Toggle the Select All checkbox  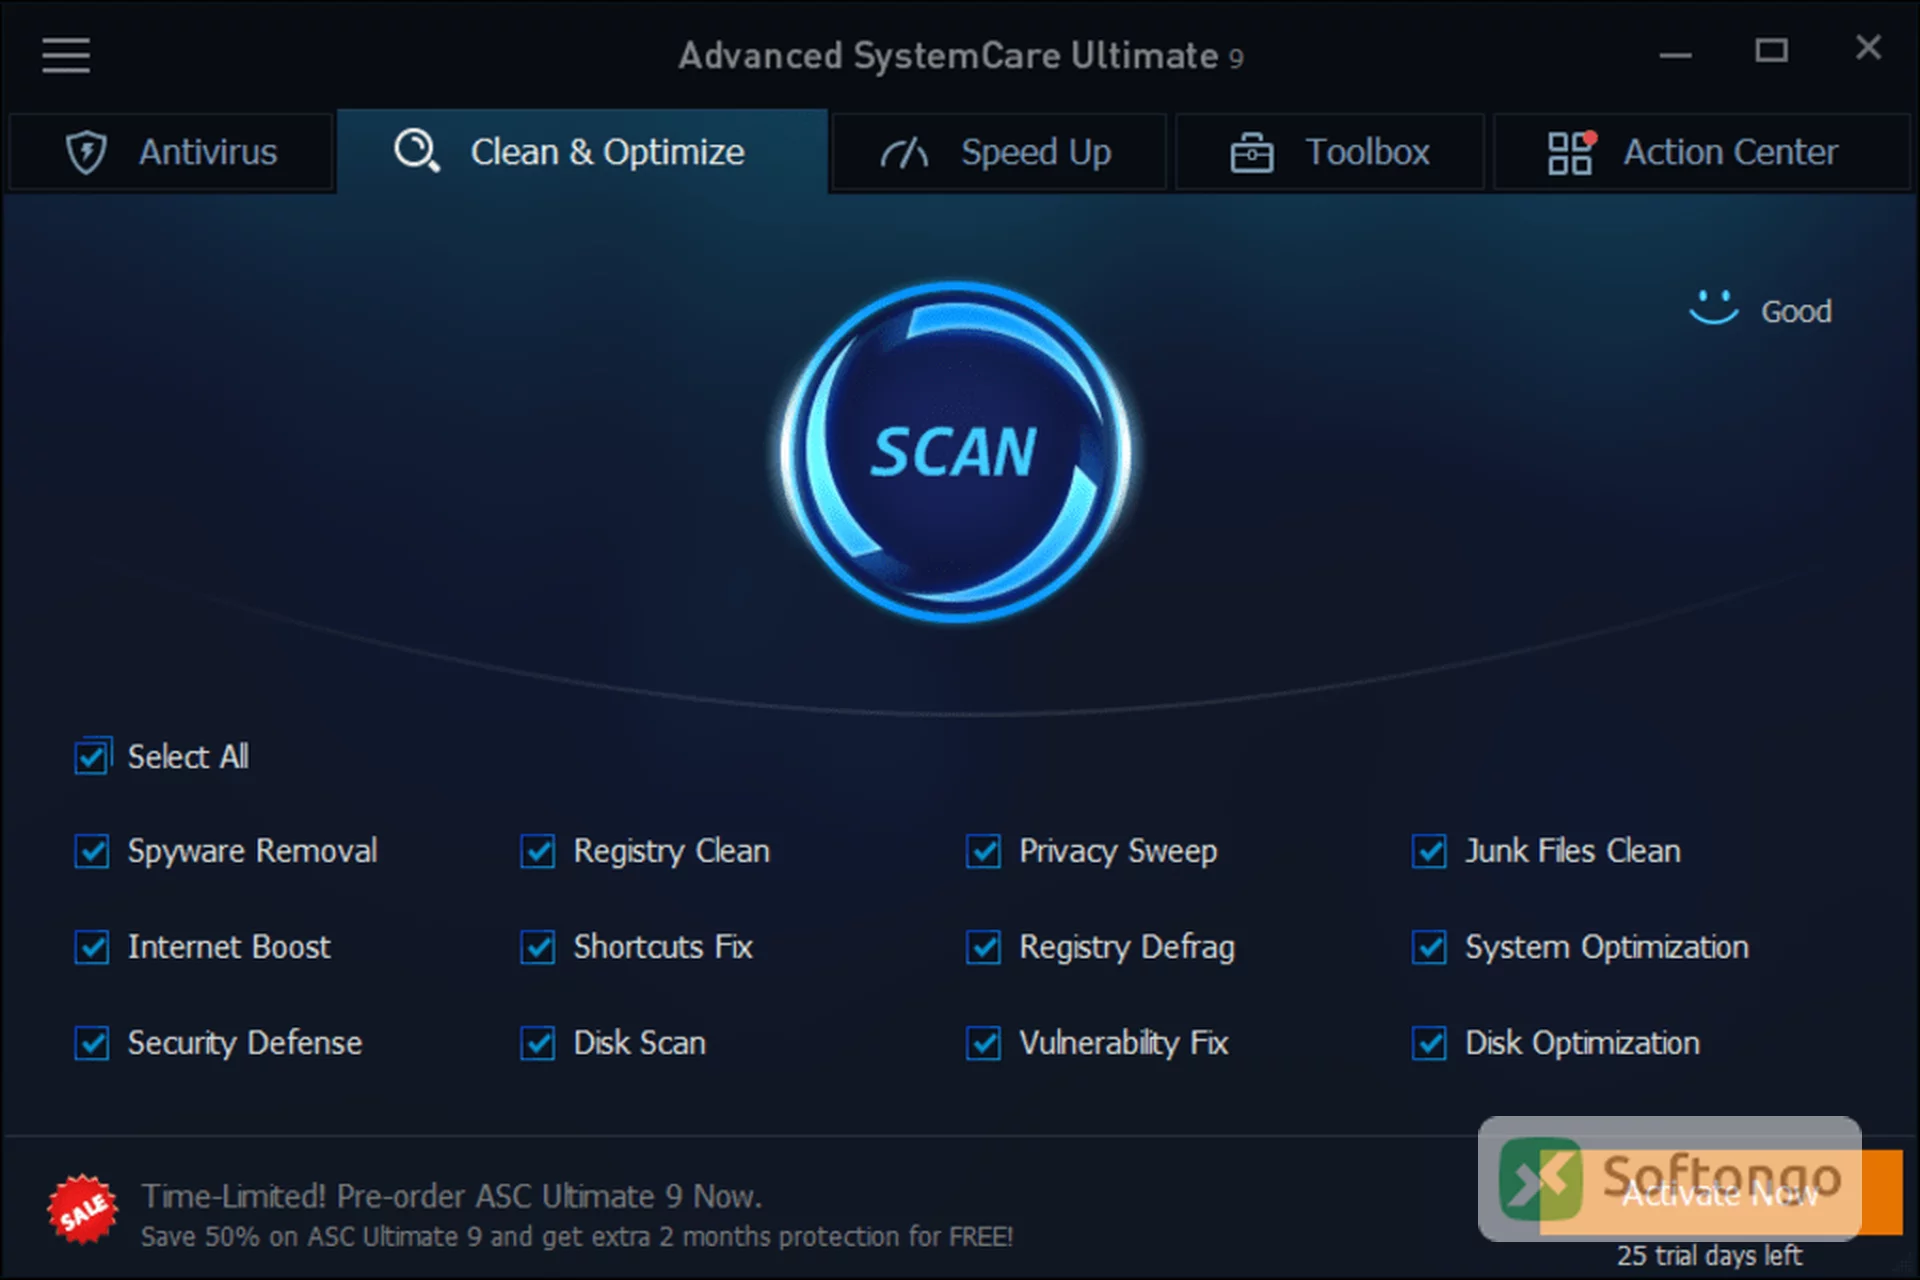(92, 757)
